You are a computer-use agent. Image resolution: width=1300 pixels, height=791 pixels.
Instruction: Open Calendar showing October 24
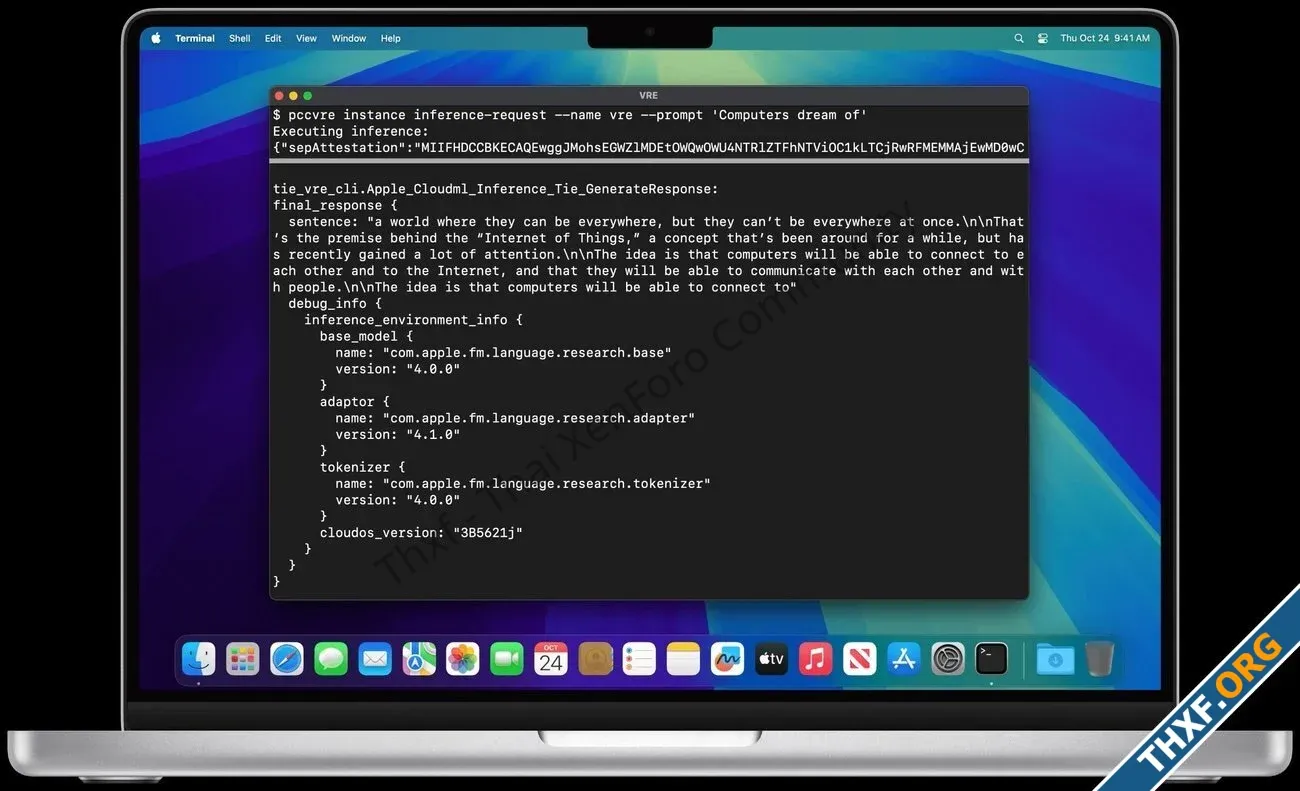551,659
